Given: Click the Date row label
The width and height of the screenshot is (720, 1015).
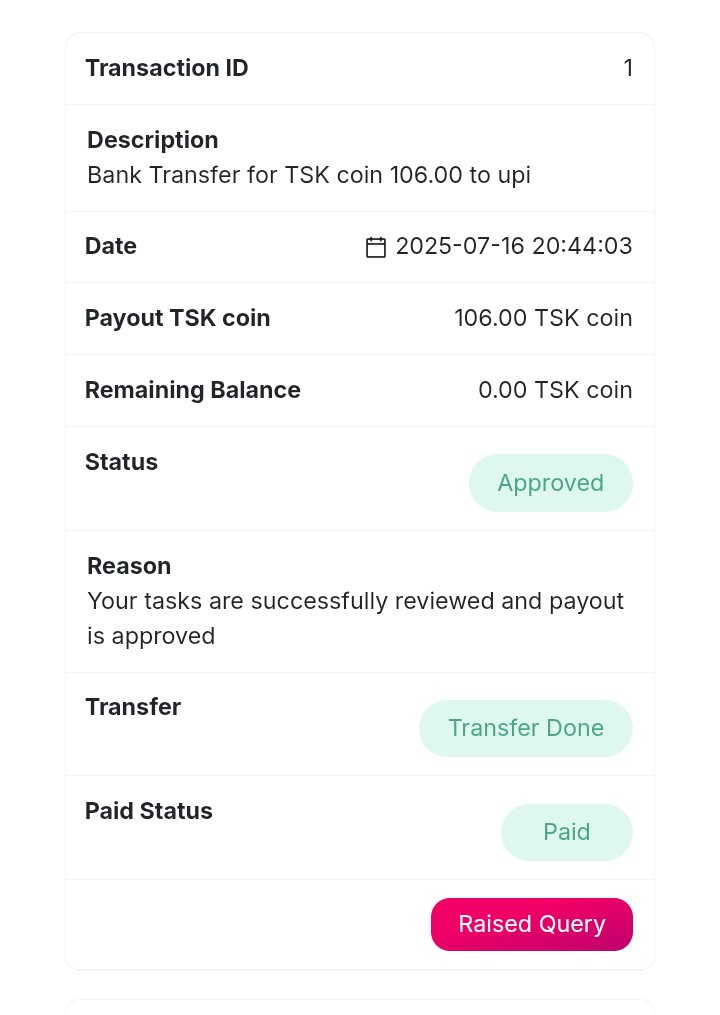Looking at the screenshot, I should (x=111, y=246).
